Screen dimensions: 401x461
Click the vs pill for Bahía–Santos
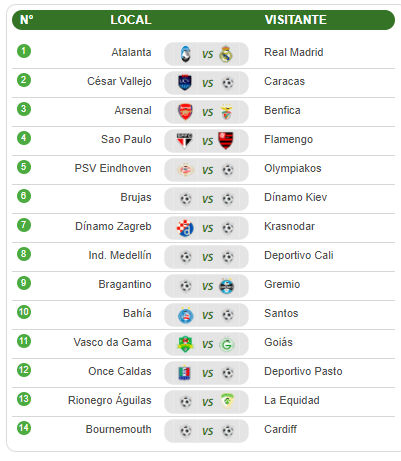pos(206,315)
